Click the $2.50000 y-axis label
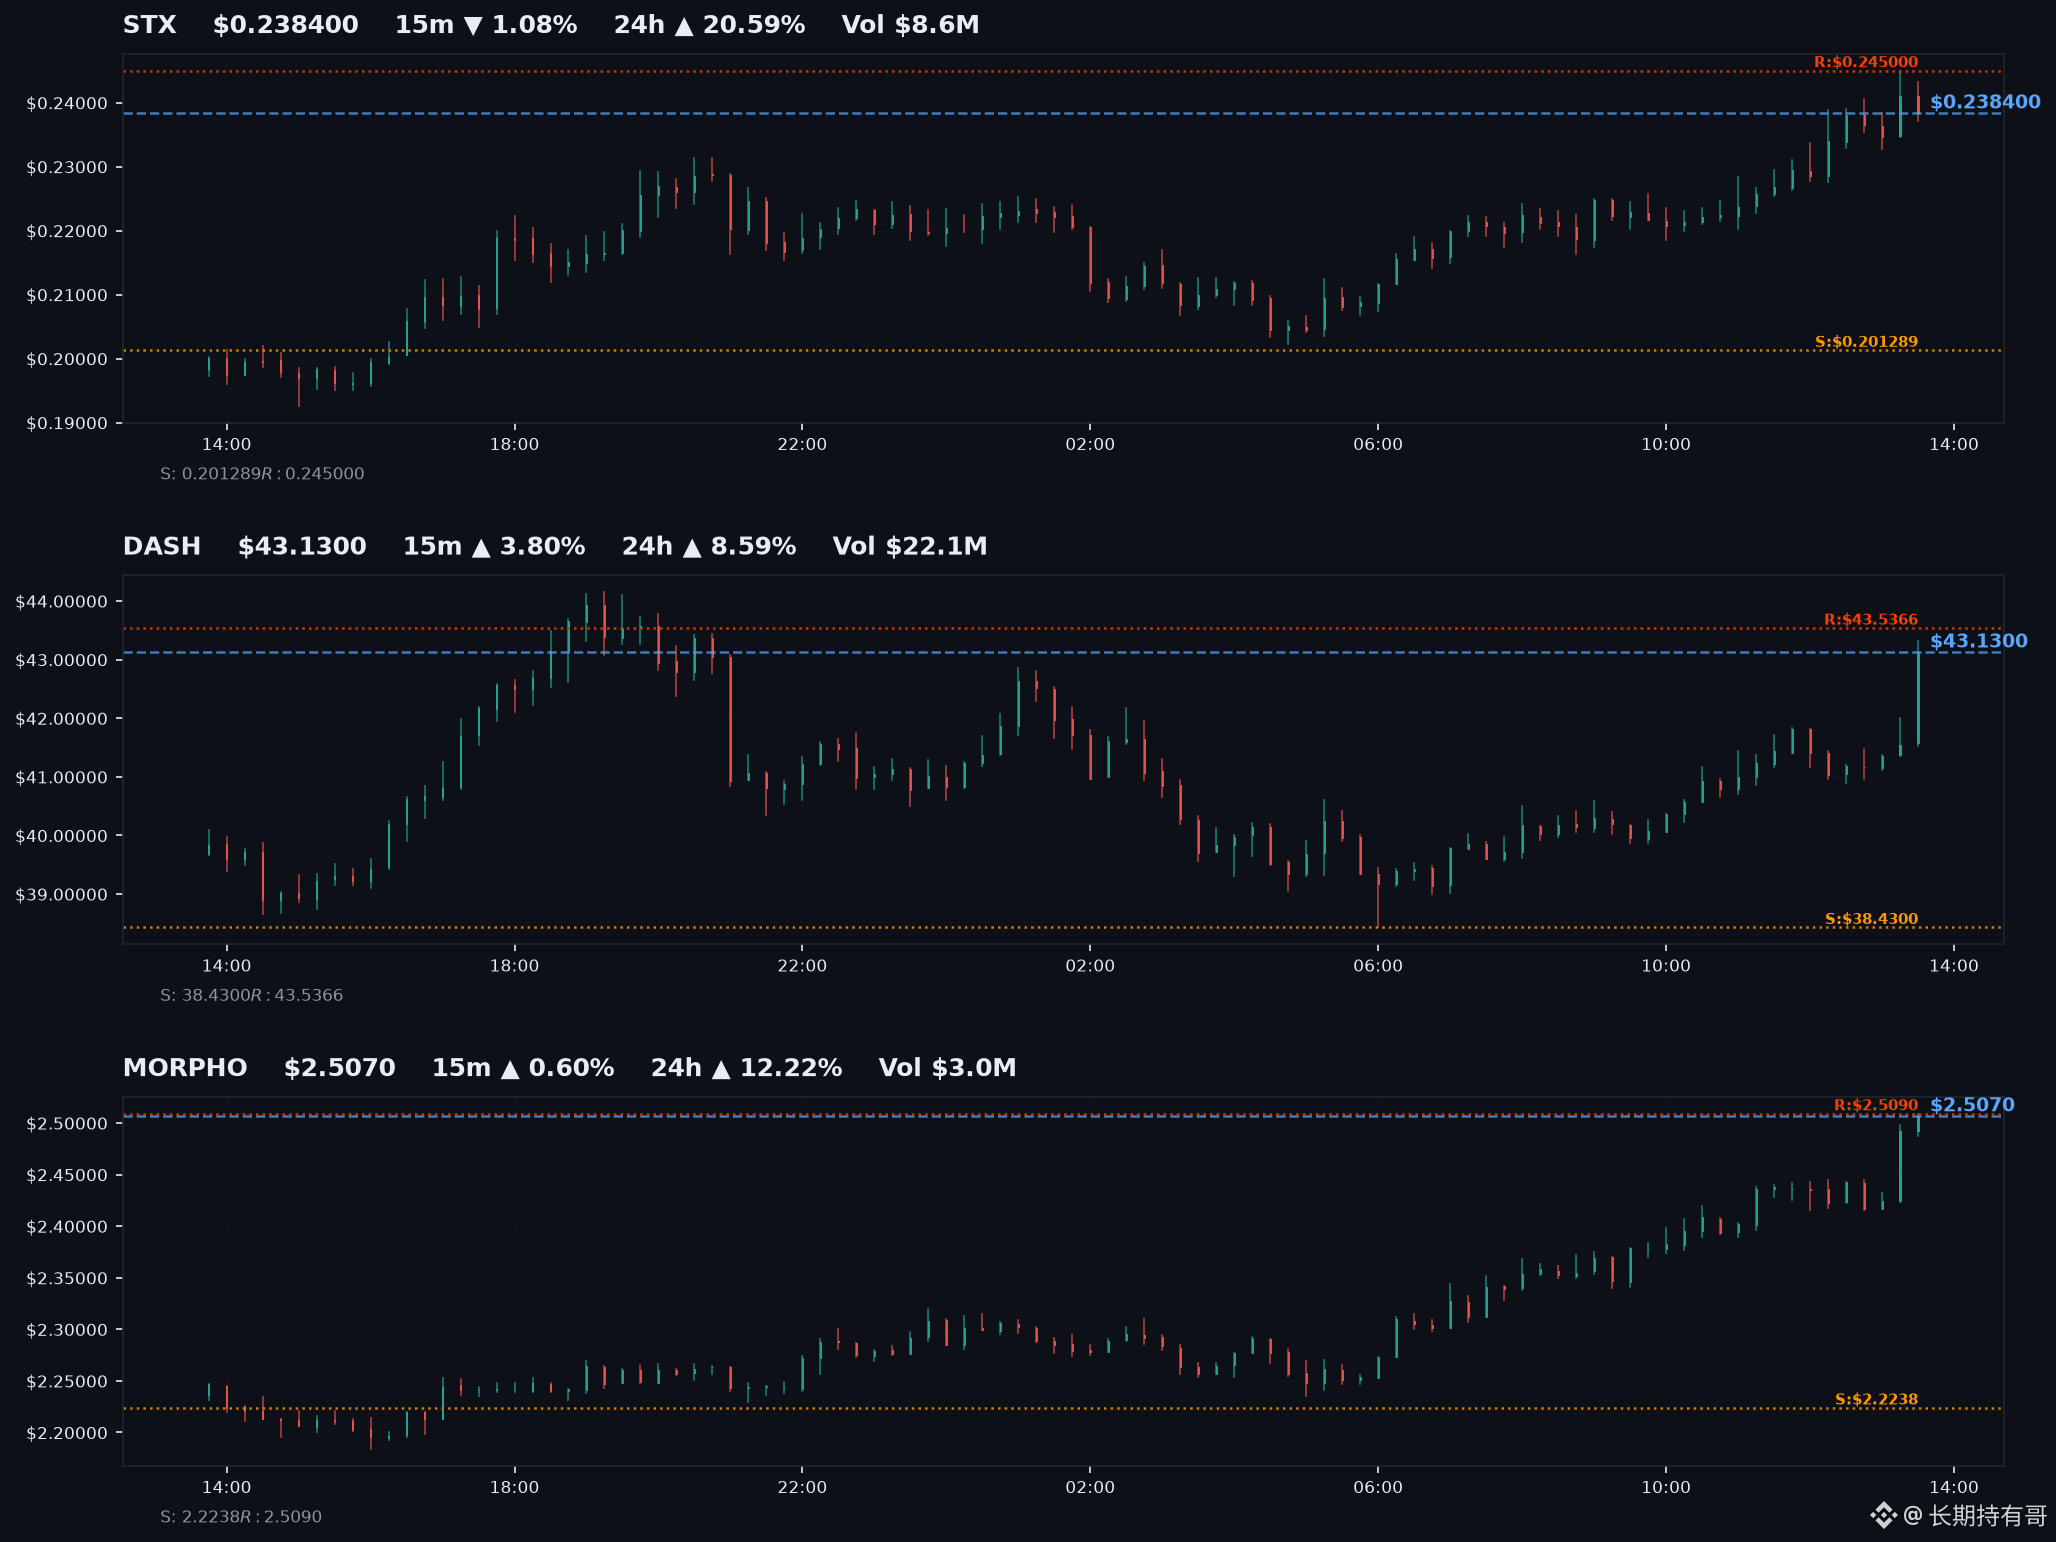 pos(67,1124)
